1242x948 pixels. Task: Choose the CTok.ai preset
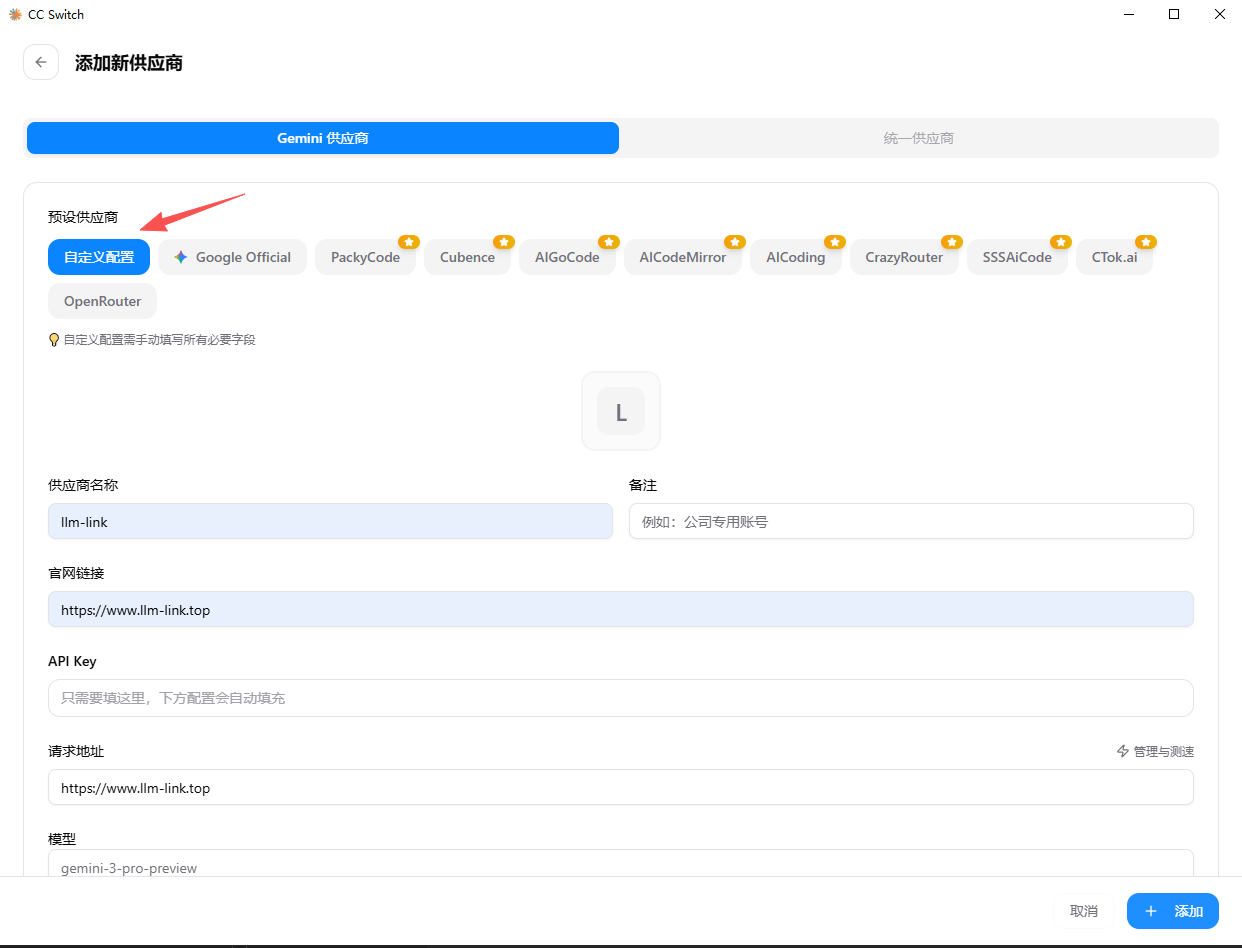(x=1114, y=257)
